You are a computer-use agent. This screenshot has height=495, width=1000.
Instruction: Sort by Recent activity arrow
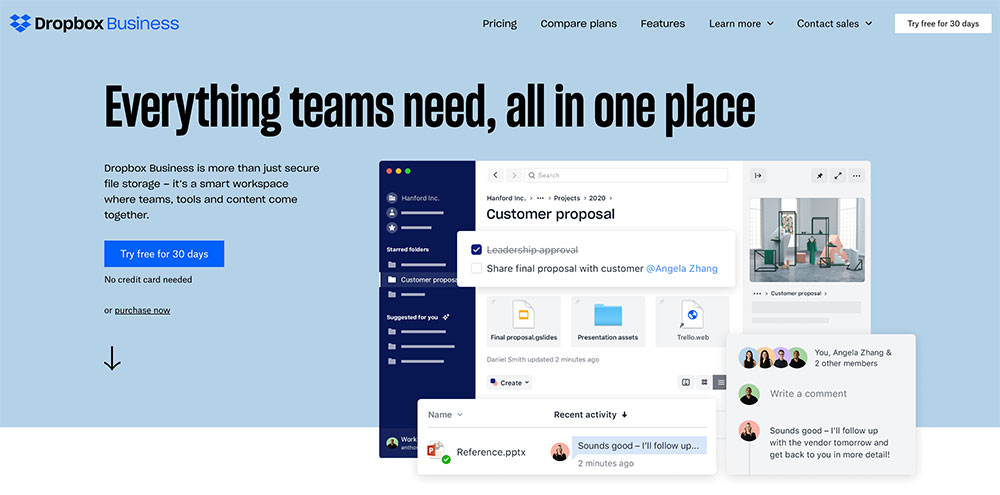click(x=624, y=415)
